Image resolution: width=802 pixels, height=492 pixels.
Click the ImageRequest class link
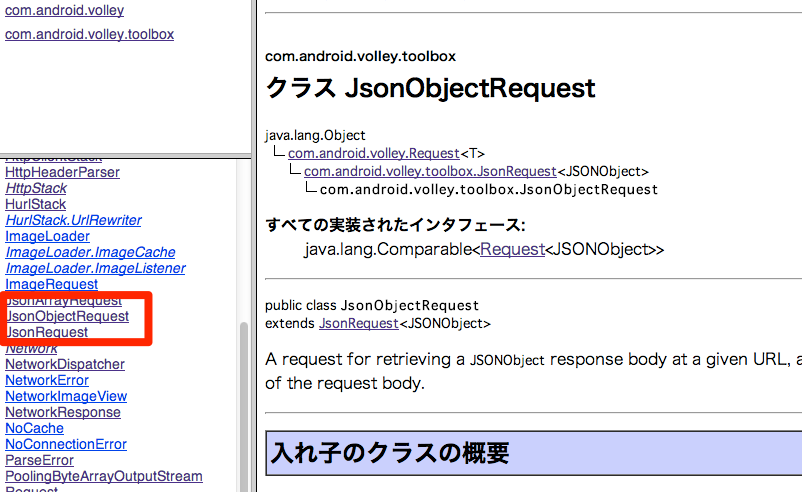(52, 284)
